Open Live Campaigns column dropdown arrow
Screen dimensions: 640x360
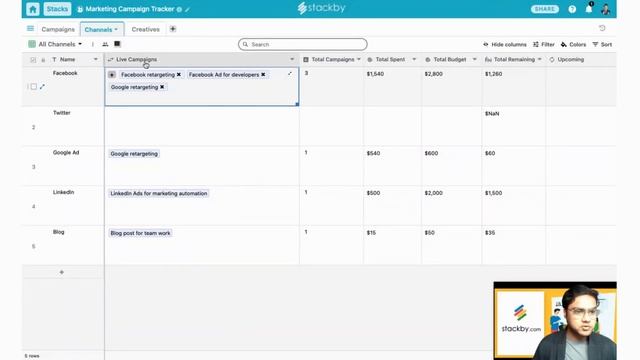tap(292, 60)
